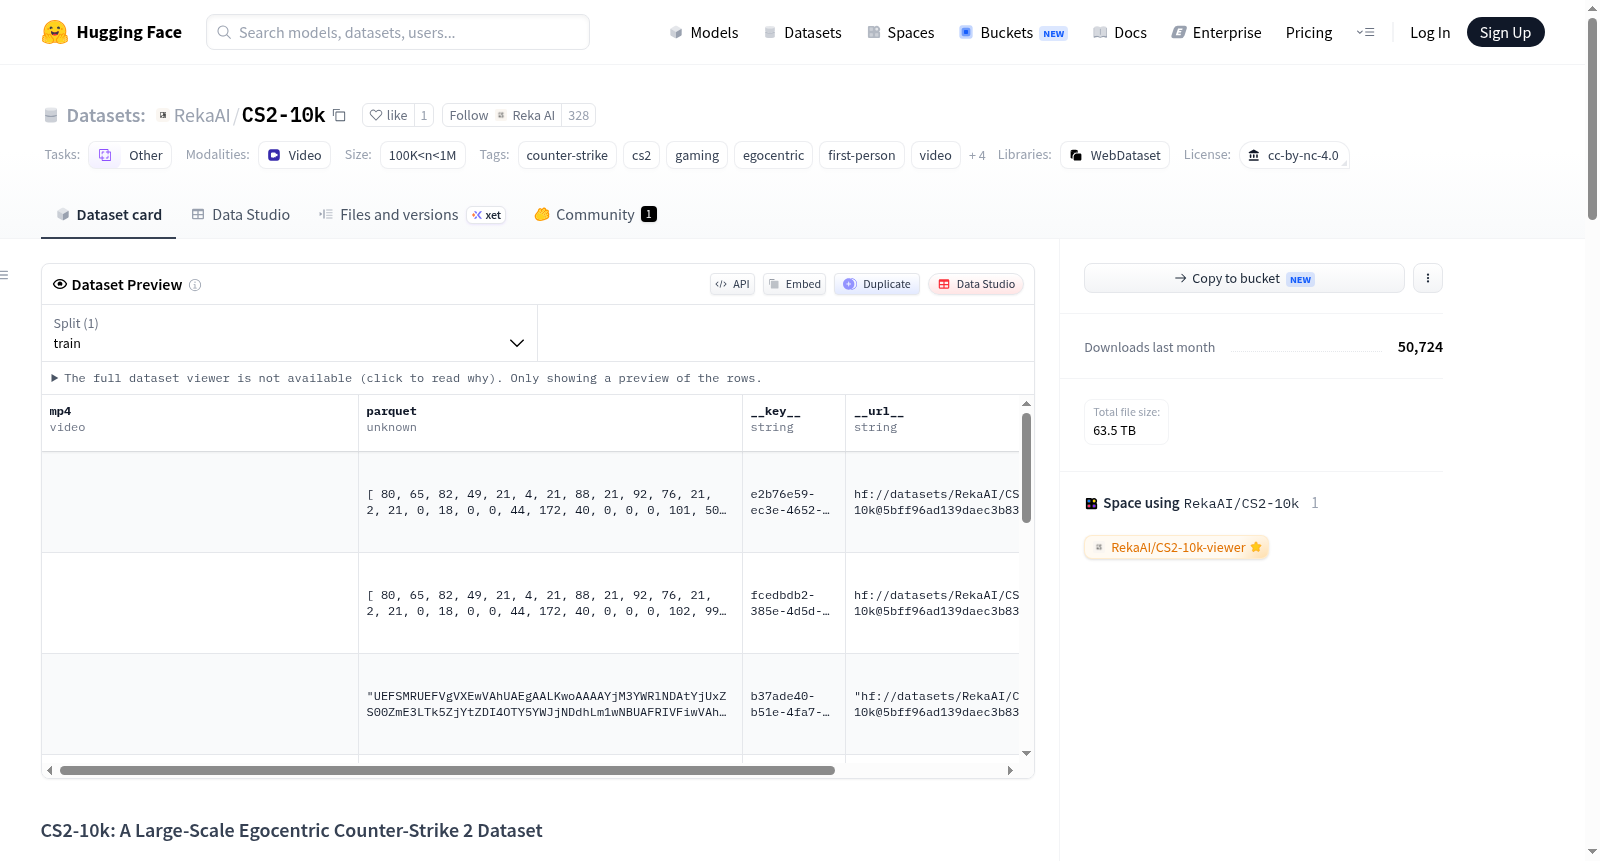Screen dimensions: 1600x861
Task: Click the search models, datasets, users field
Action: click(398, 32)
